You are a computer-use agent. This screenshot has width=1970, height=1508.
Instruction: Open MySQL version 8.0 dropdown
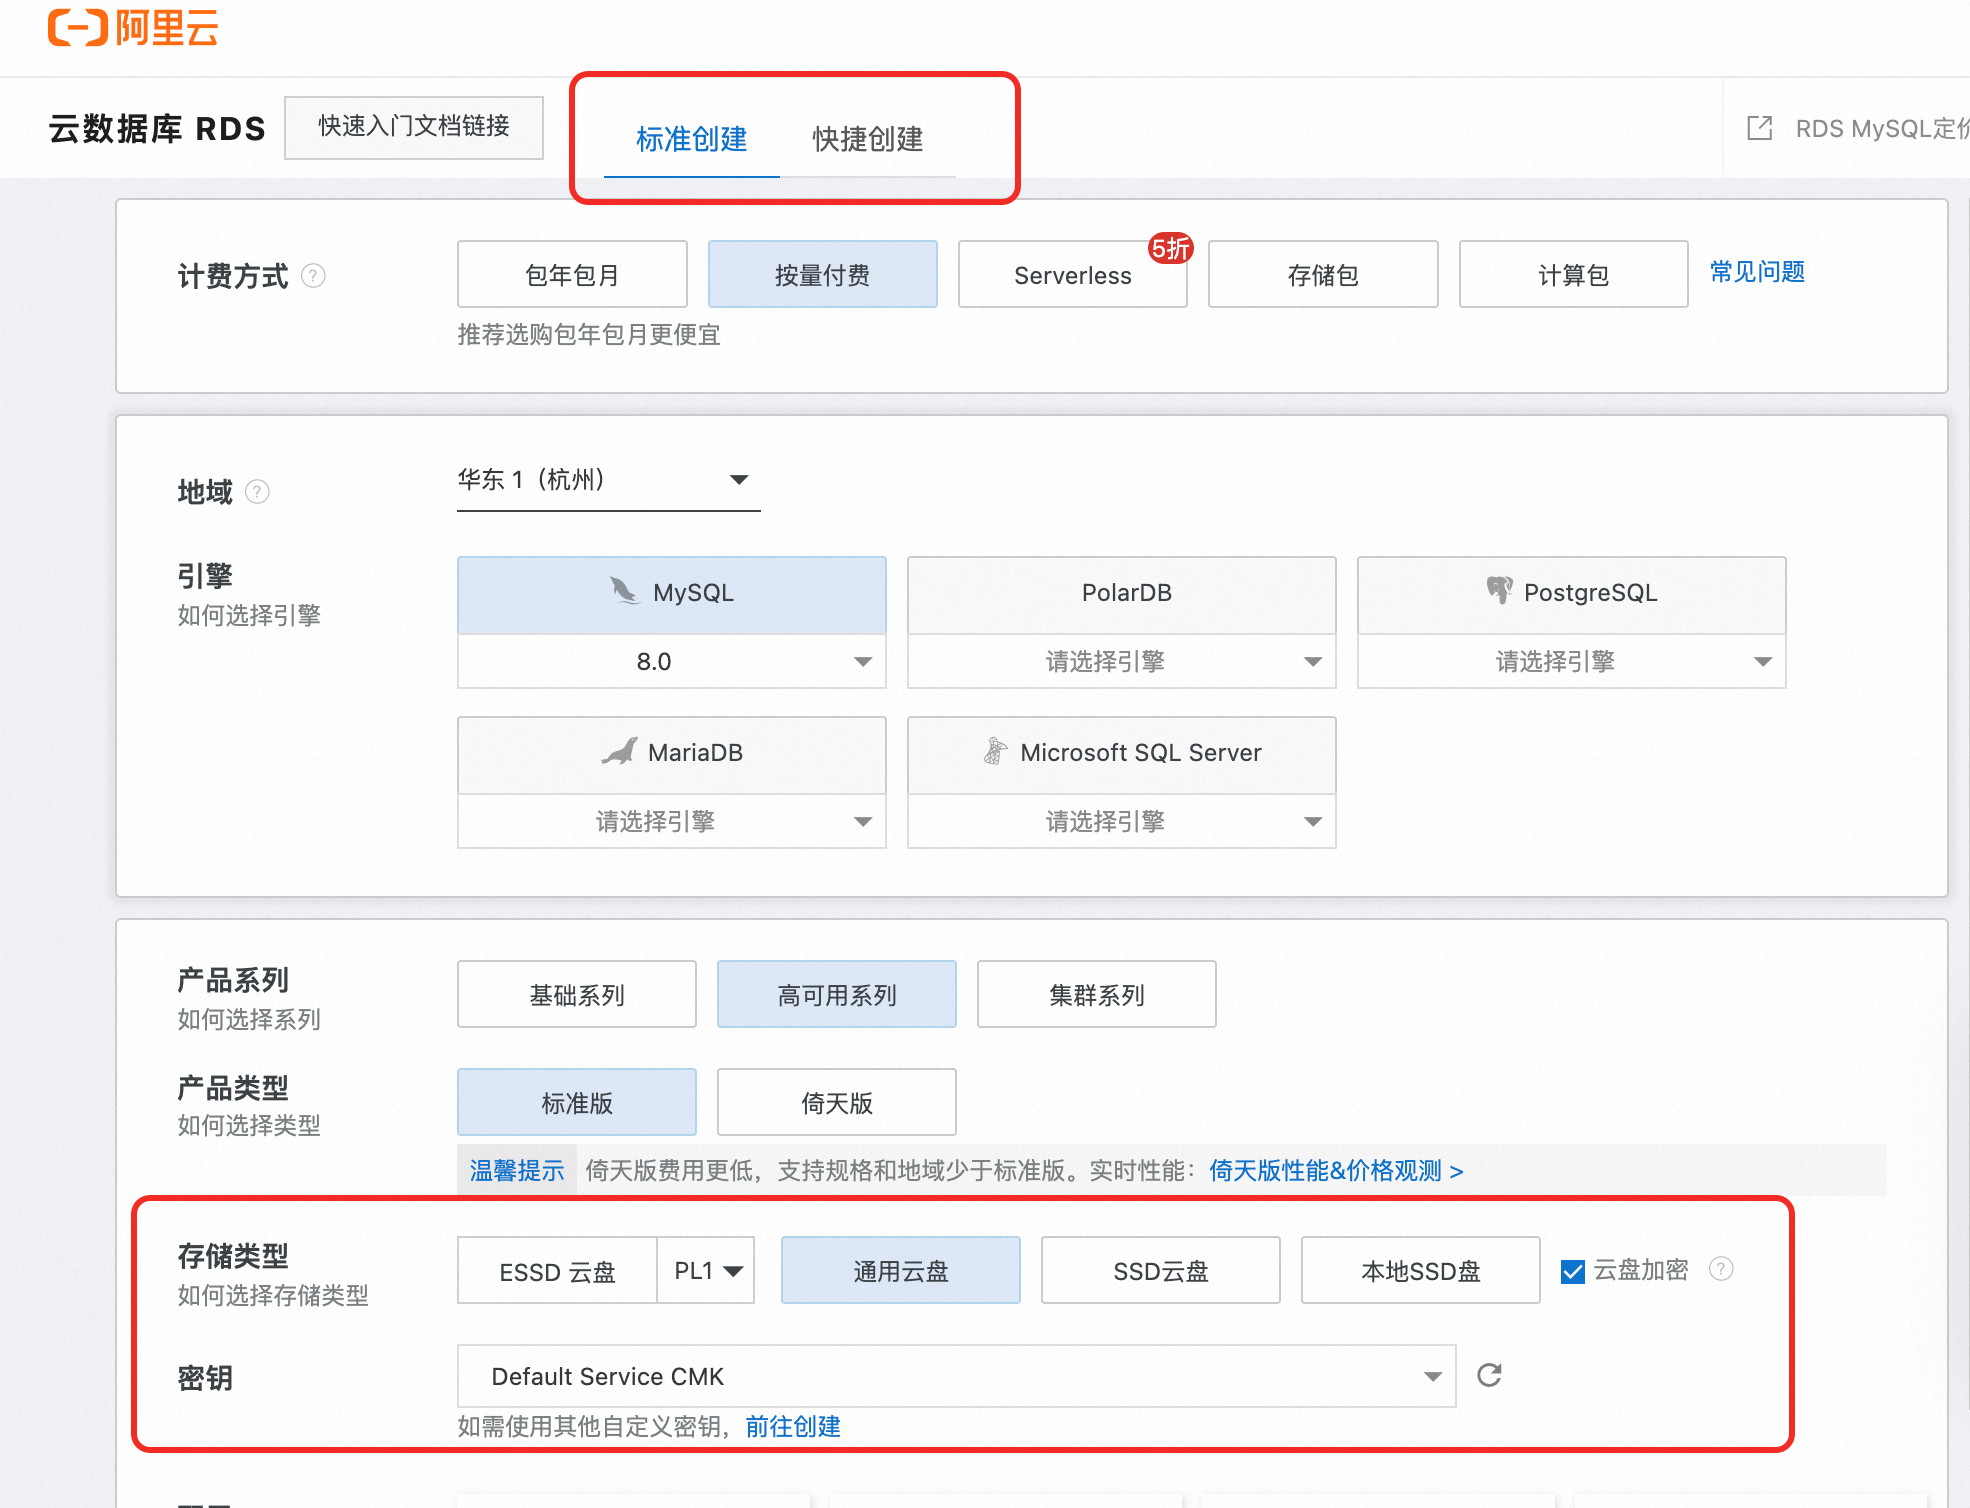tap(672, 661)
